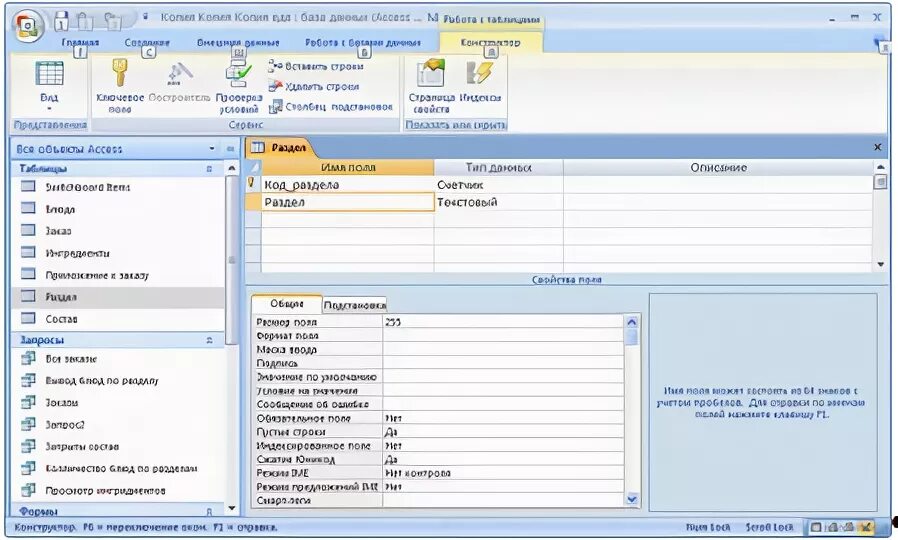The image size is (898, 540).
Task: Click the Save icon in quick access toolbar
Action: 61,21
